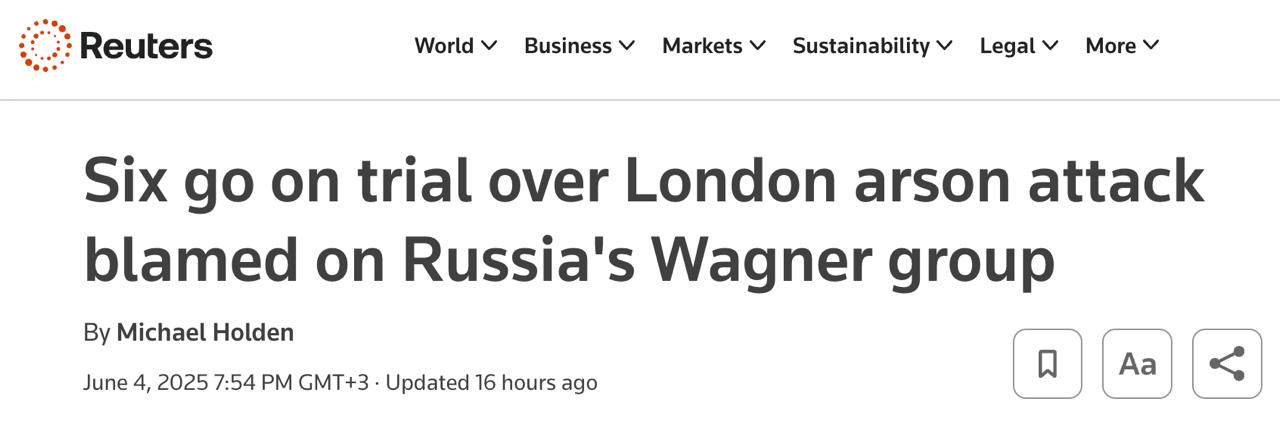The image size is (1280, 421).
Task: Click the June 4, 2025 publication timestamp
Action: pos(226,383)
